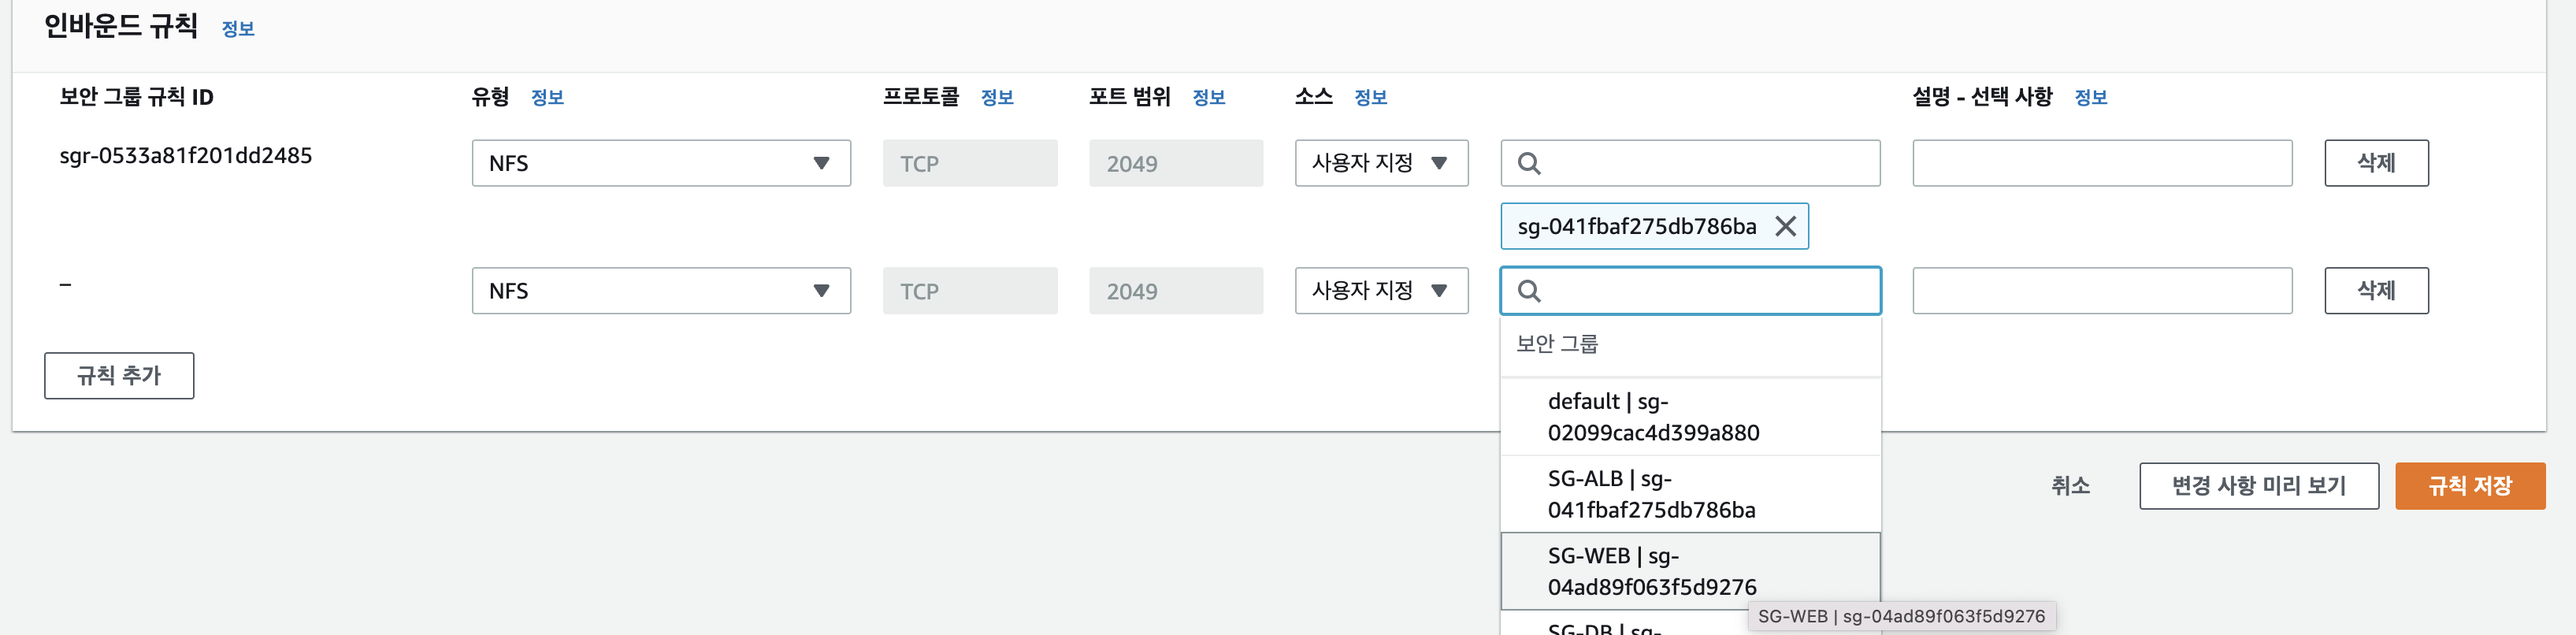
Task: Select SG-ALB security group option
Action: [x=1690, y=494]
